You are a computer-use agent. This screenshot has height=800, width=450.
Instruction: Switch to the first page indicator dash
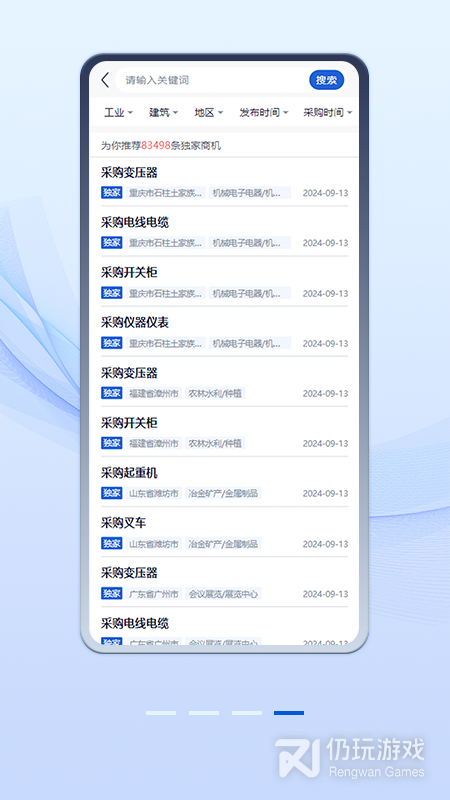(x=161, y=713)
